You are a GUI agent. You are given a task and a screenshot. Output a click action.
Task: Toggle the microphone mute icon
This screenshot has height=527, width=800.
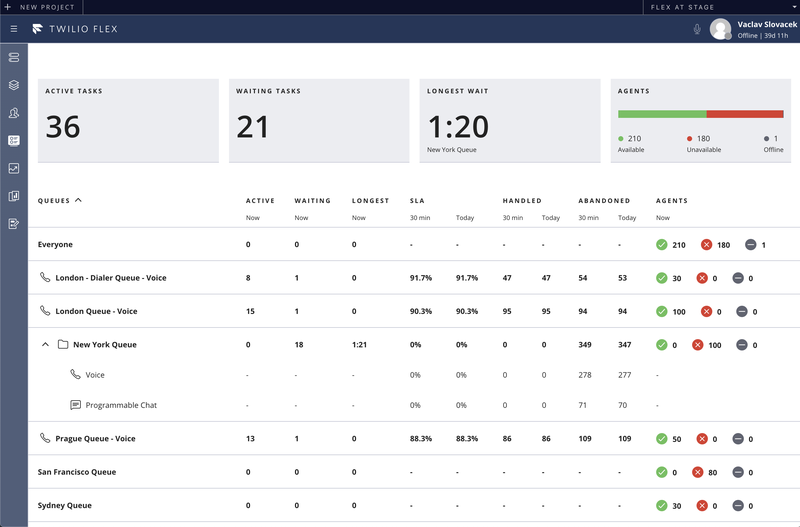tap(697, 29)
